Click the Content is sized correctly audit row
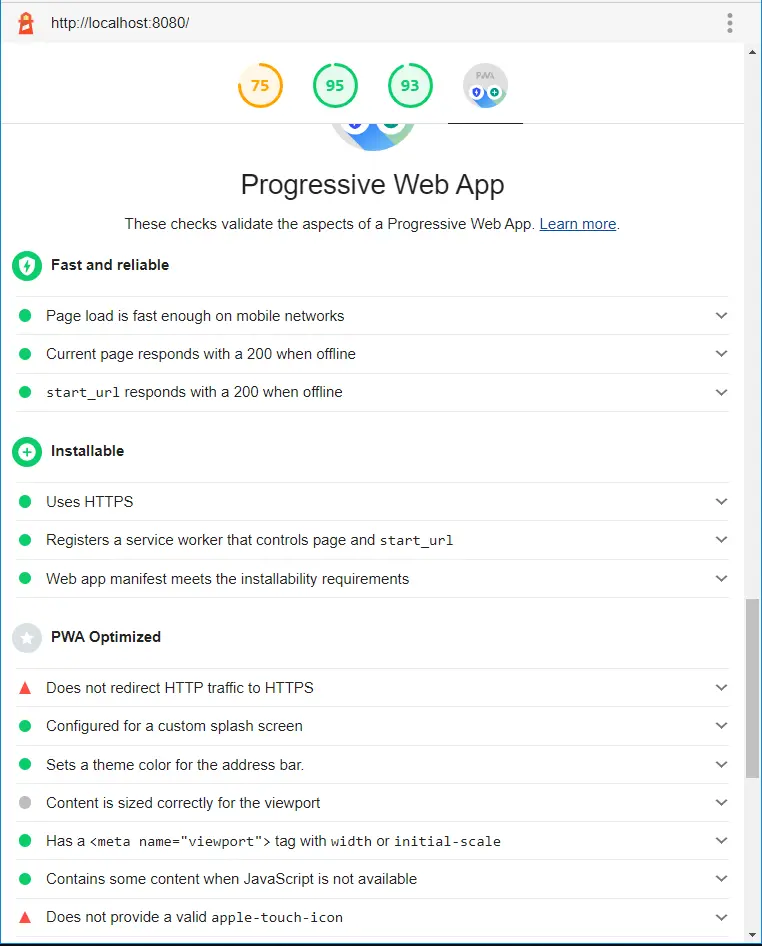Screen dimensions: 762x946 [x=183, y=803]
